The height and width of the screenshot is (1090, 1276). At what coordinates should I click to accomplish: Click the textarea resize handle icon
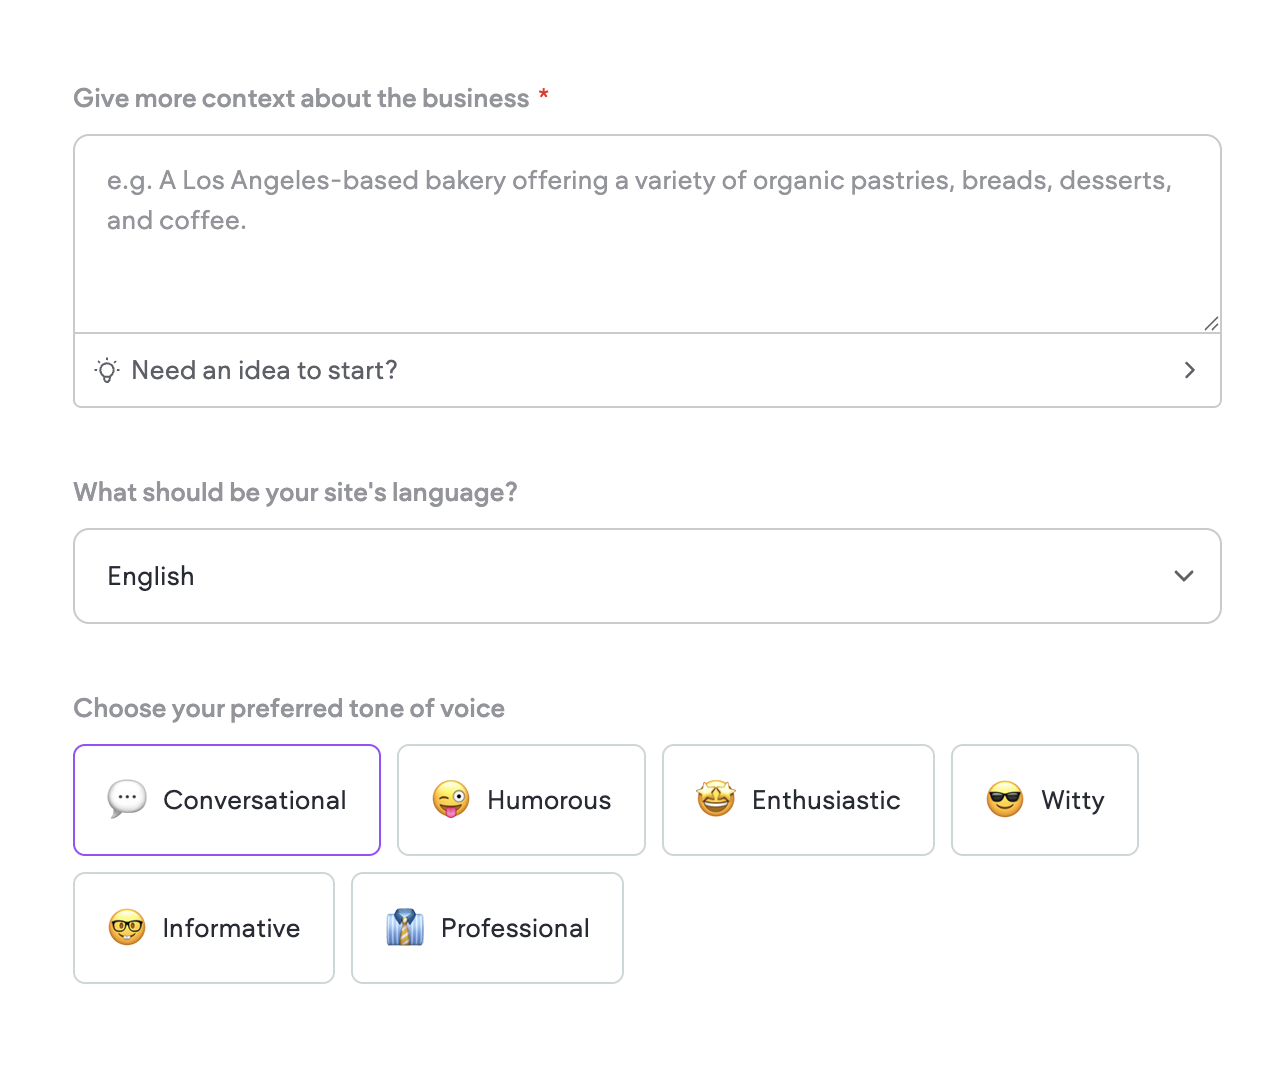(1211, 323)
